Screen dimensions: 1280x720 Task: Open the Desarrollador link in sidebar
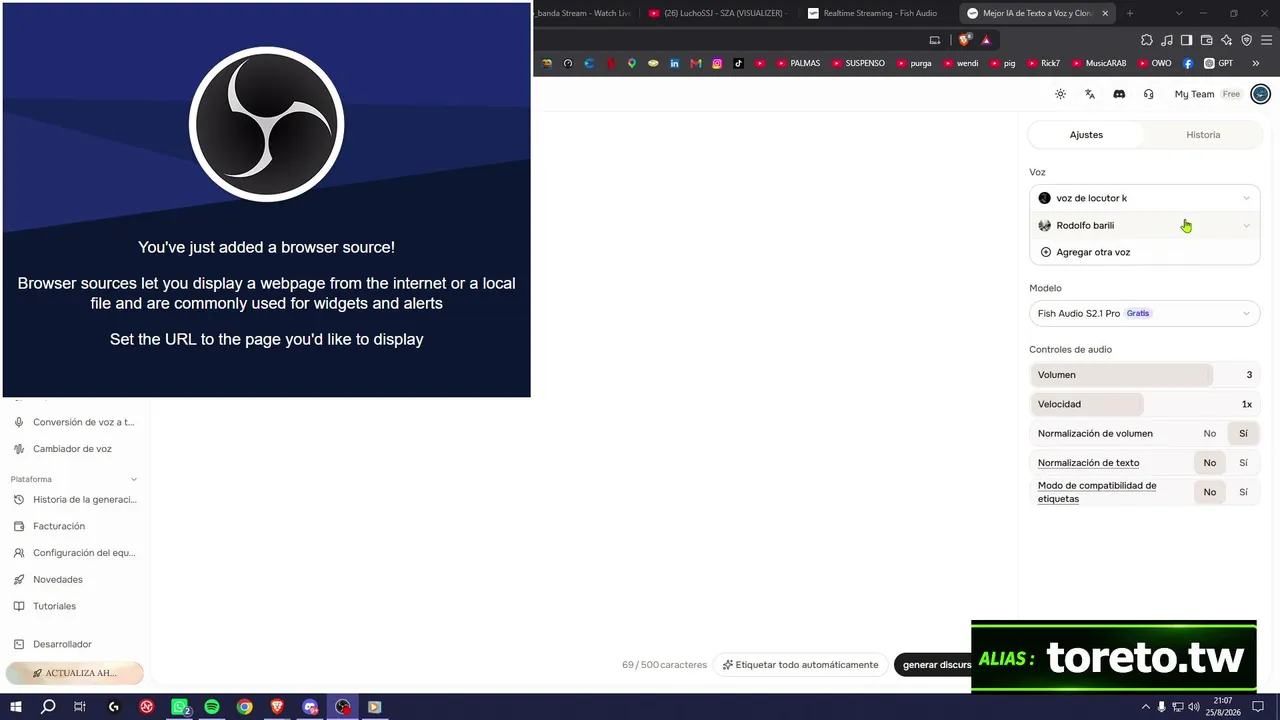[x=75, y=644]
